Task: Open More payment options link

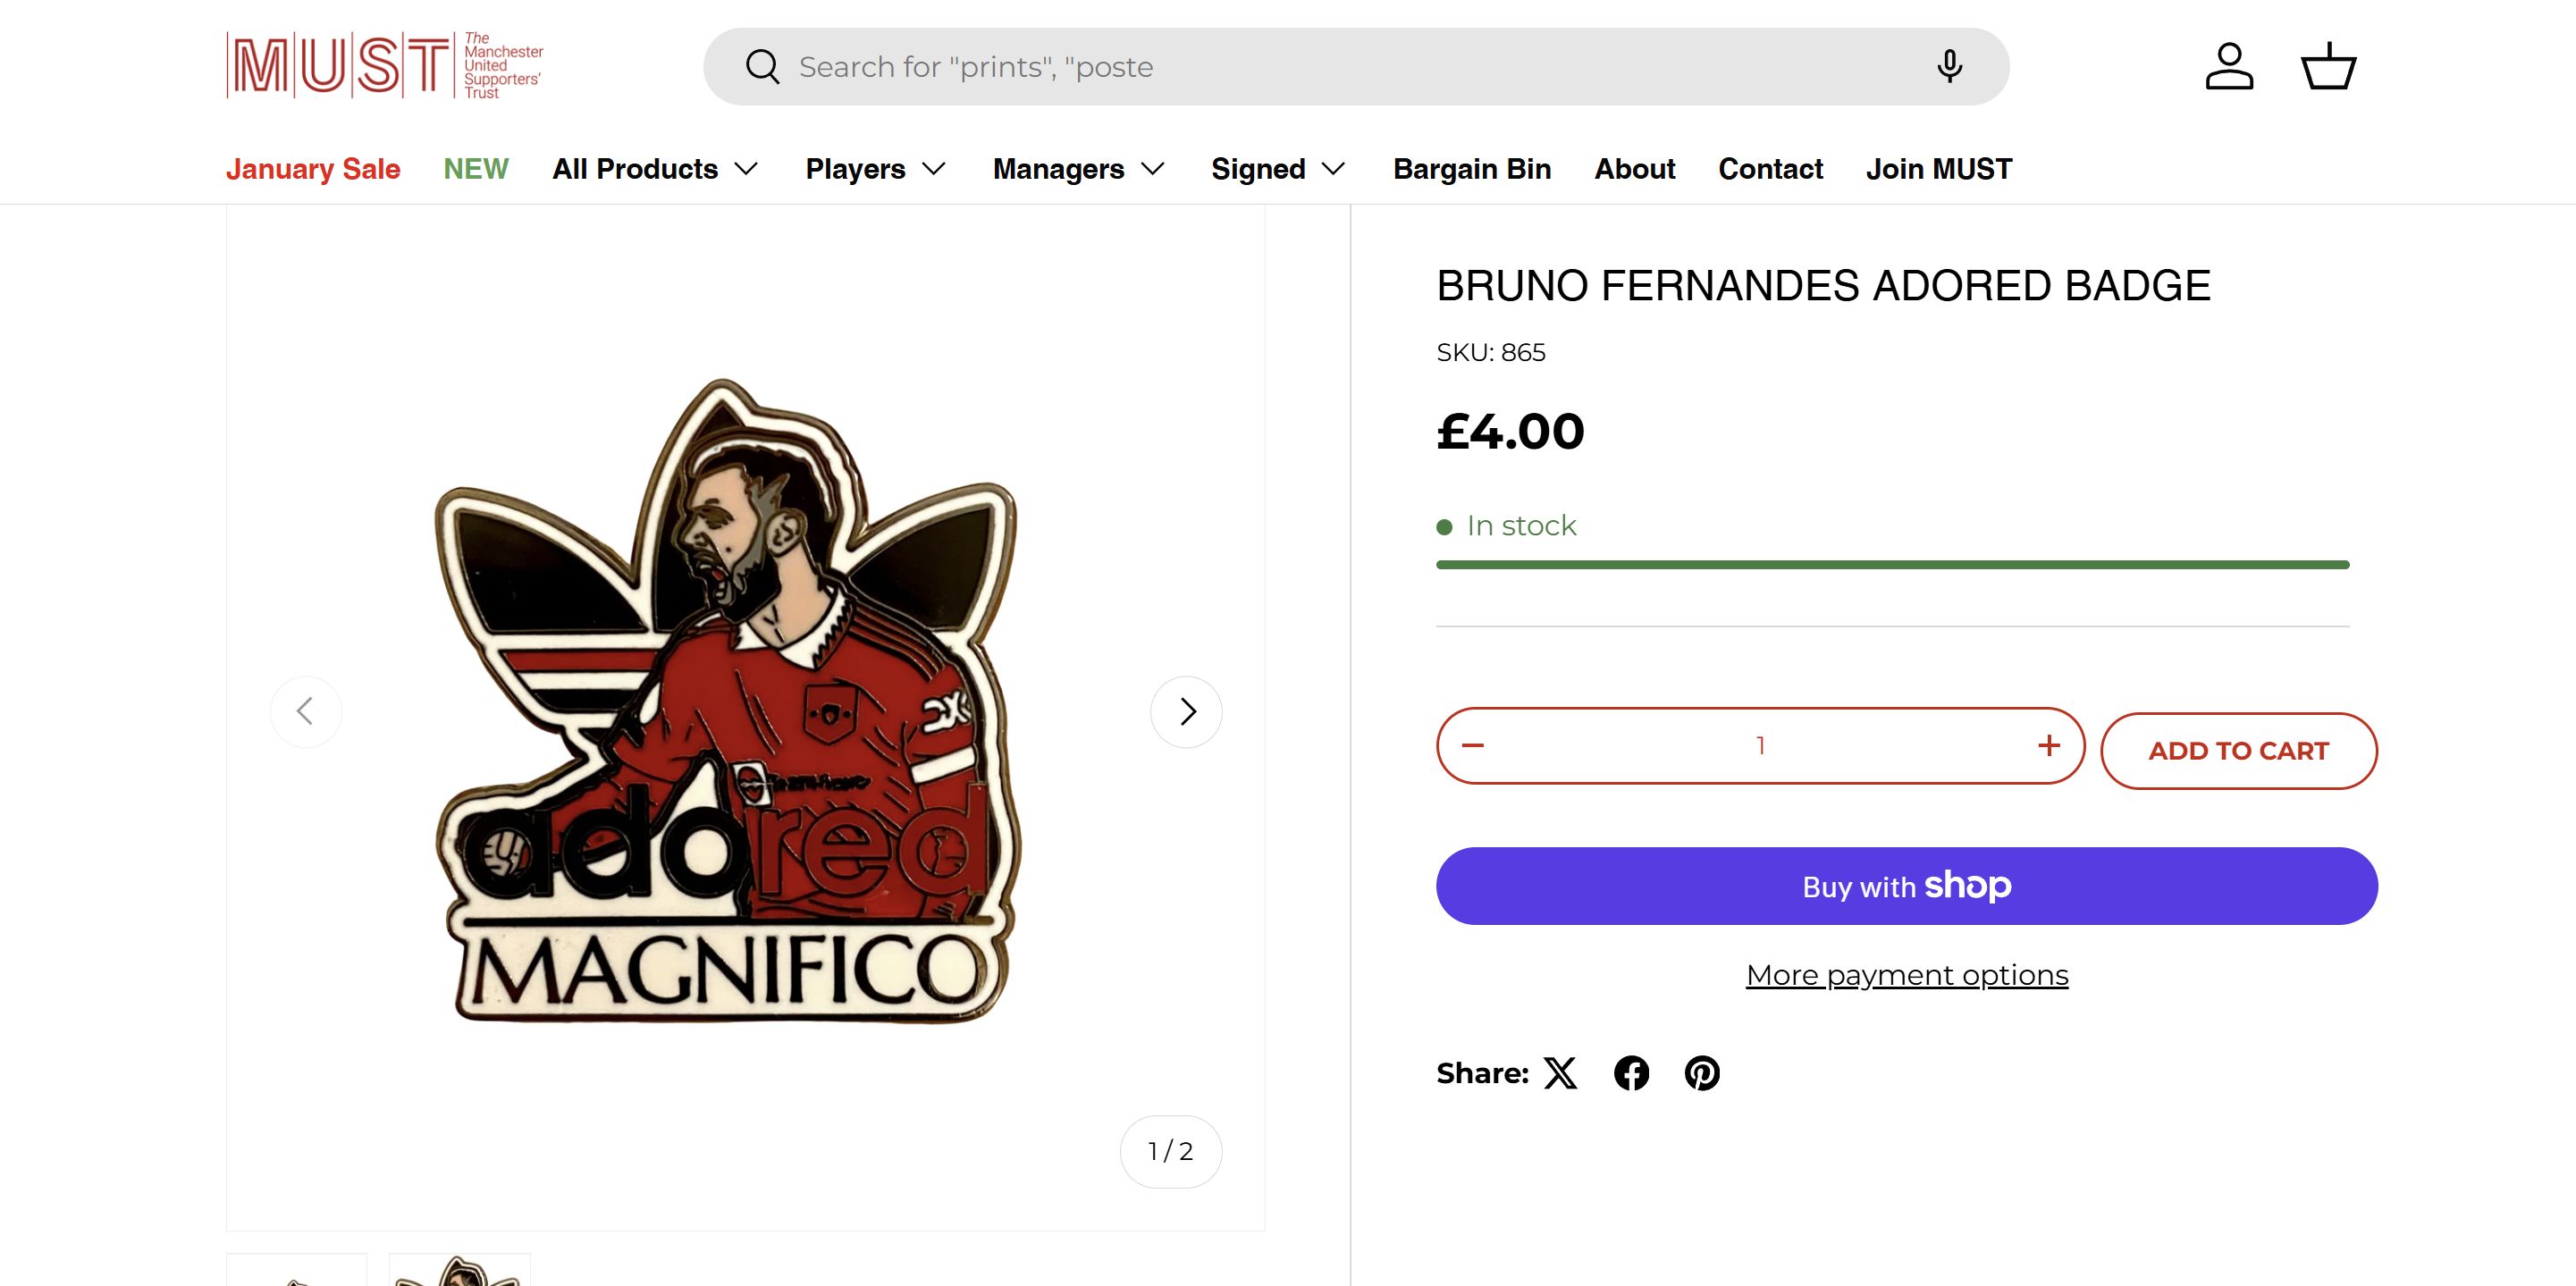Action: (1907, 975)
